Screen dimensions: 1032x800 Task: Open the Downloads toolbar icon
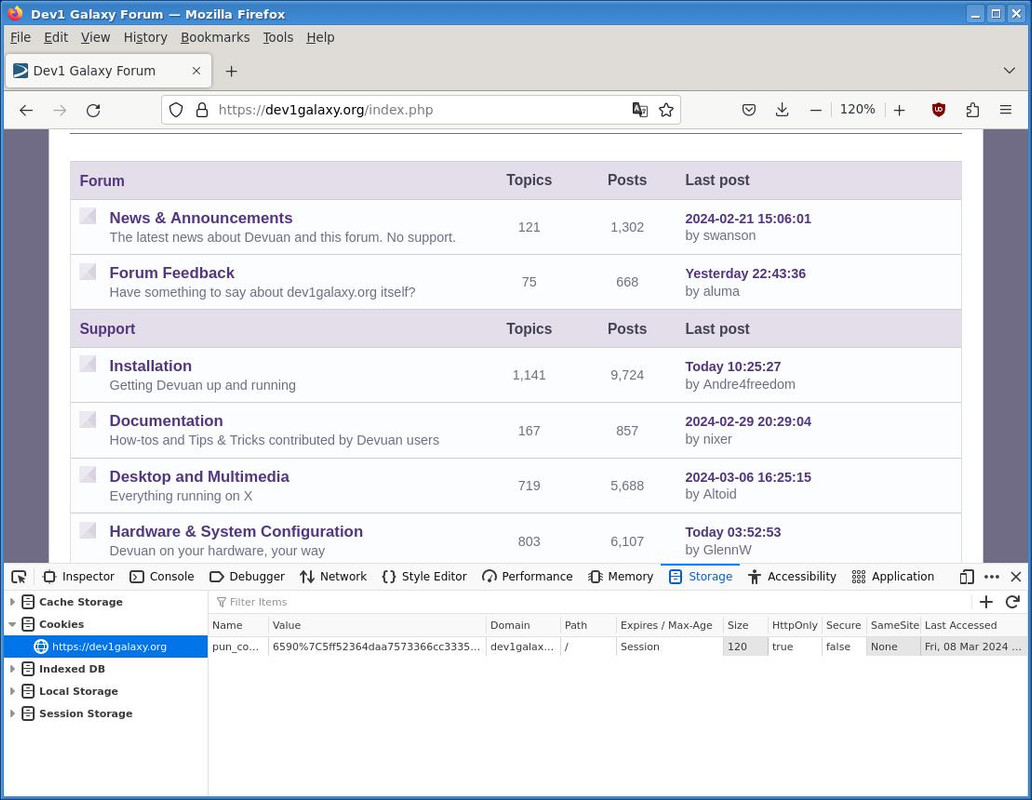(x=782, y=110)
